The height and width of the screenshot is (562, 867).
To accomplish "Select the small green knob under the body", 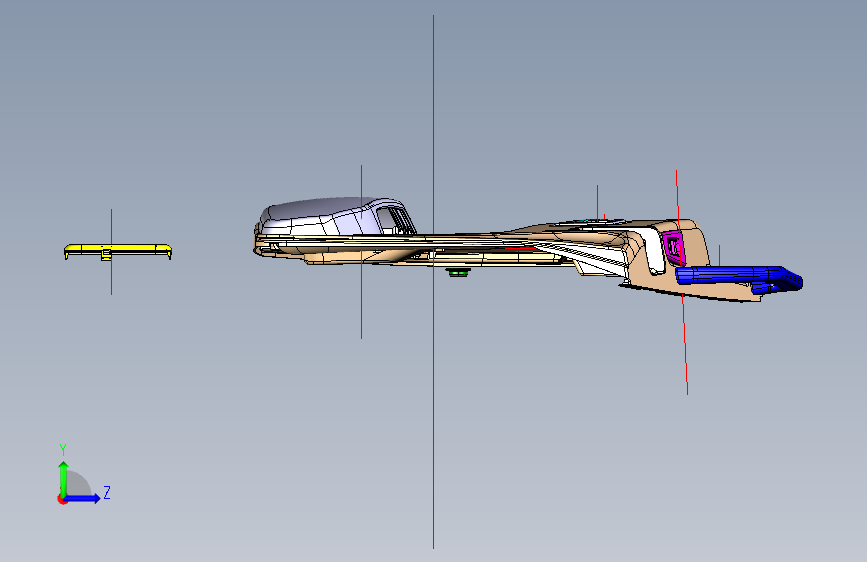I will 458,272.
